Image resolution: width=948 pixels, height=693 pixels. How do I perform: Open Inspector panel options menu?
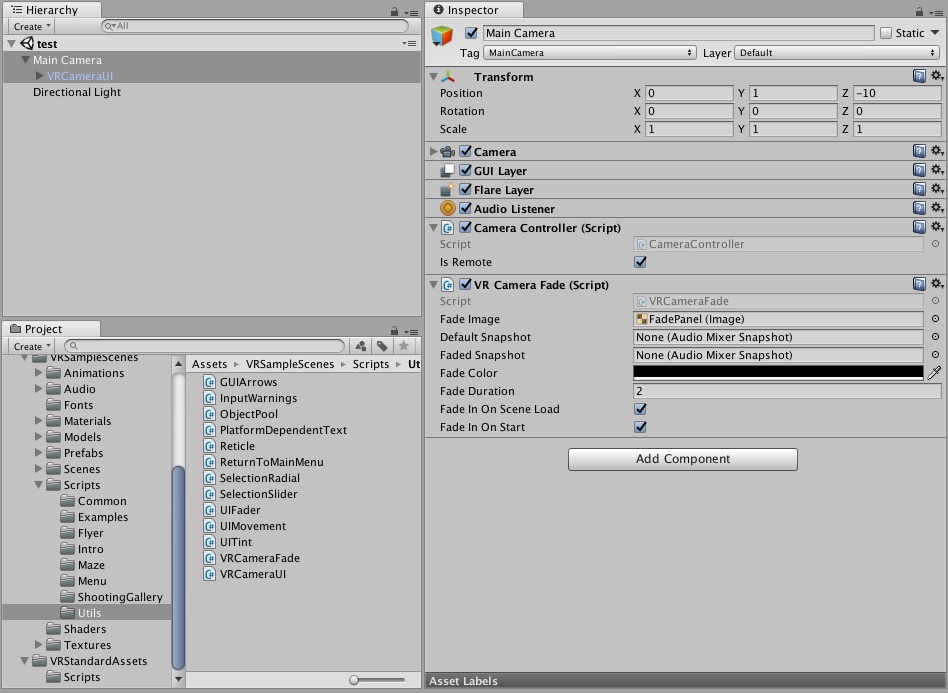coord(936,12)
